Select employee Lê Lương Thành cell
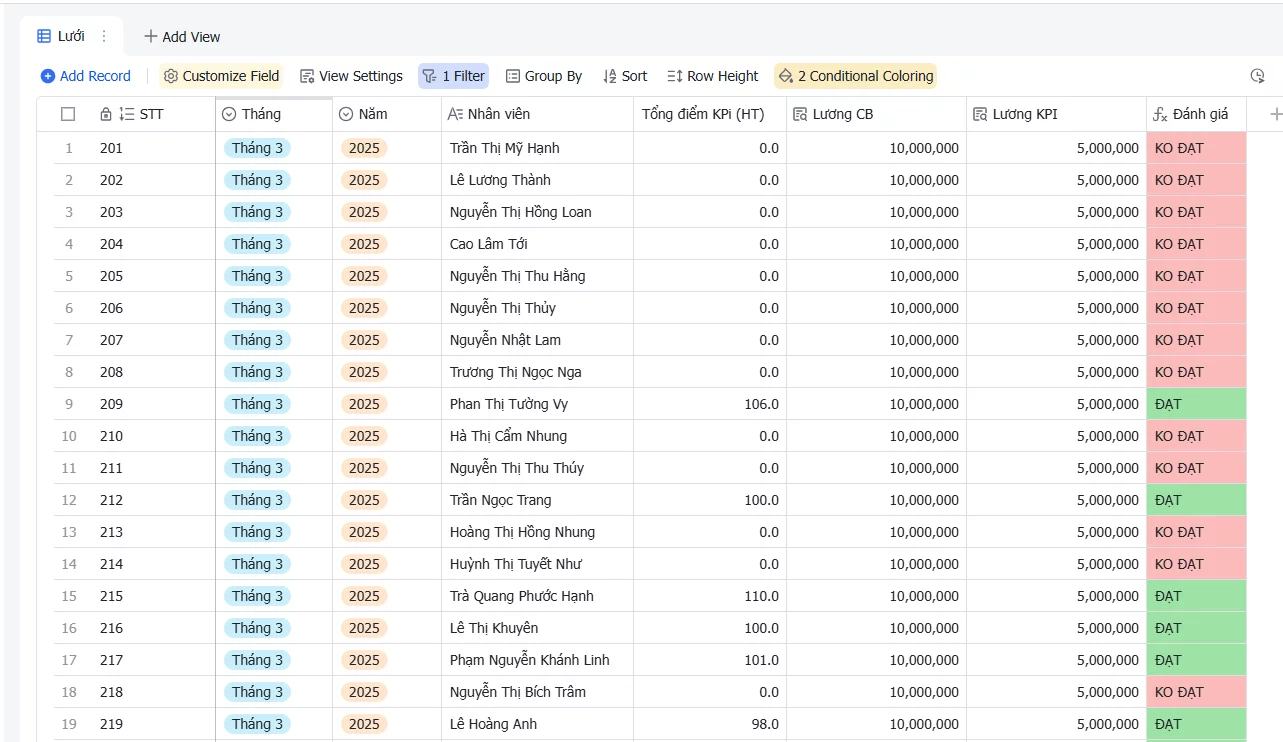 click(537, 180)
